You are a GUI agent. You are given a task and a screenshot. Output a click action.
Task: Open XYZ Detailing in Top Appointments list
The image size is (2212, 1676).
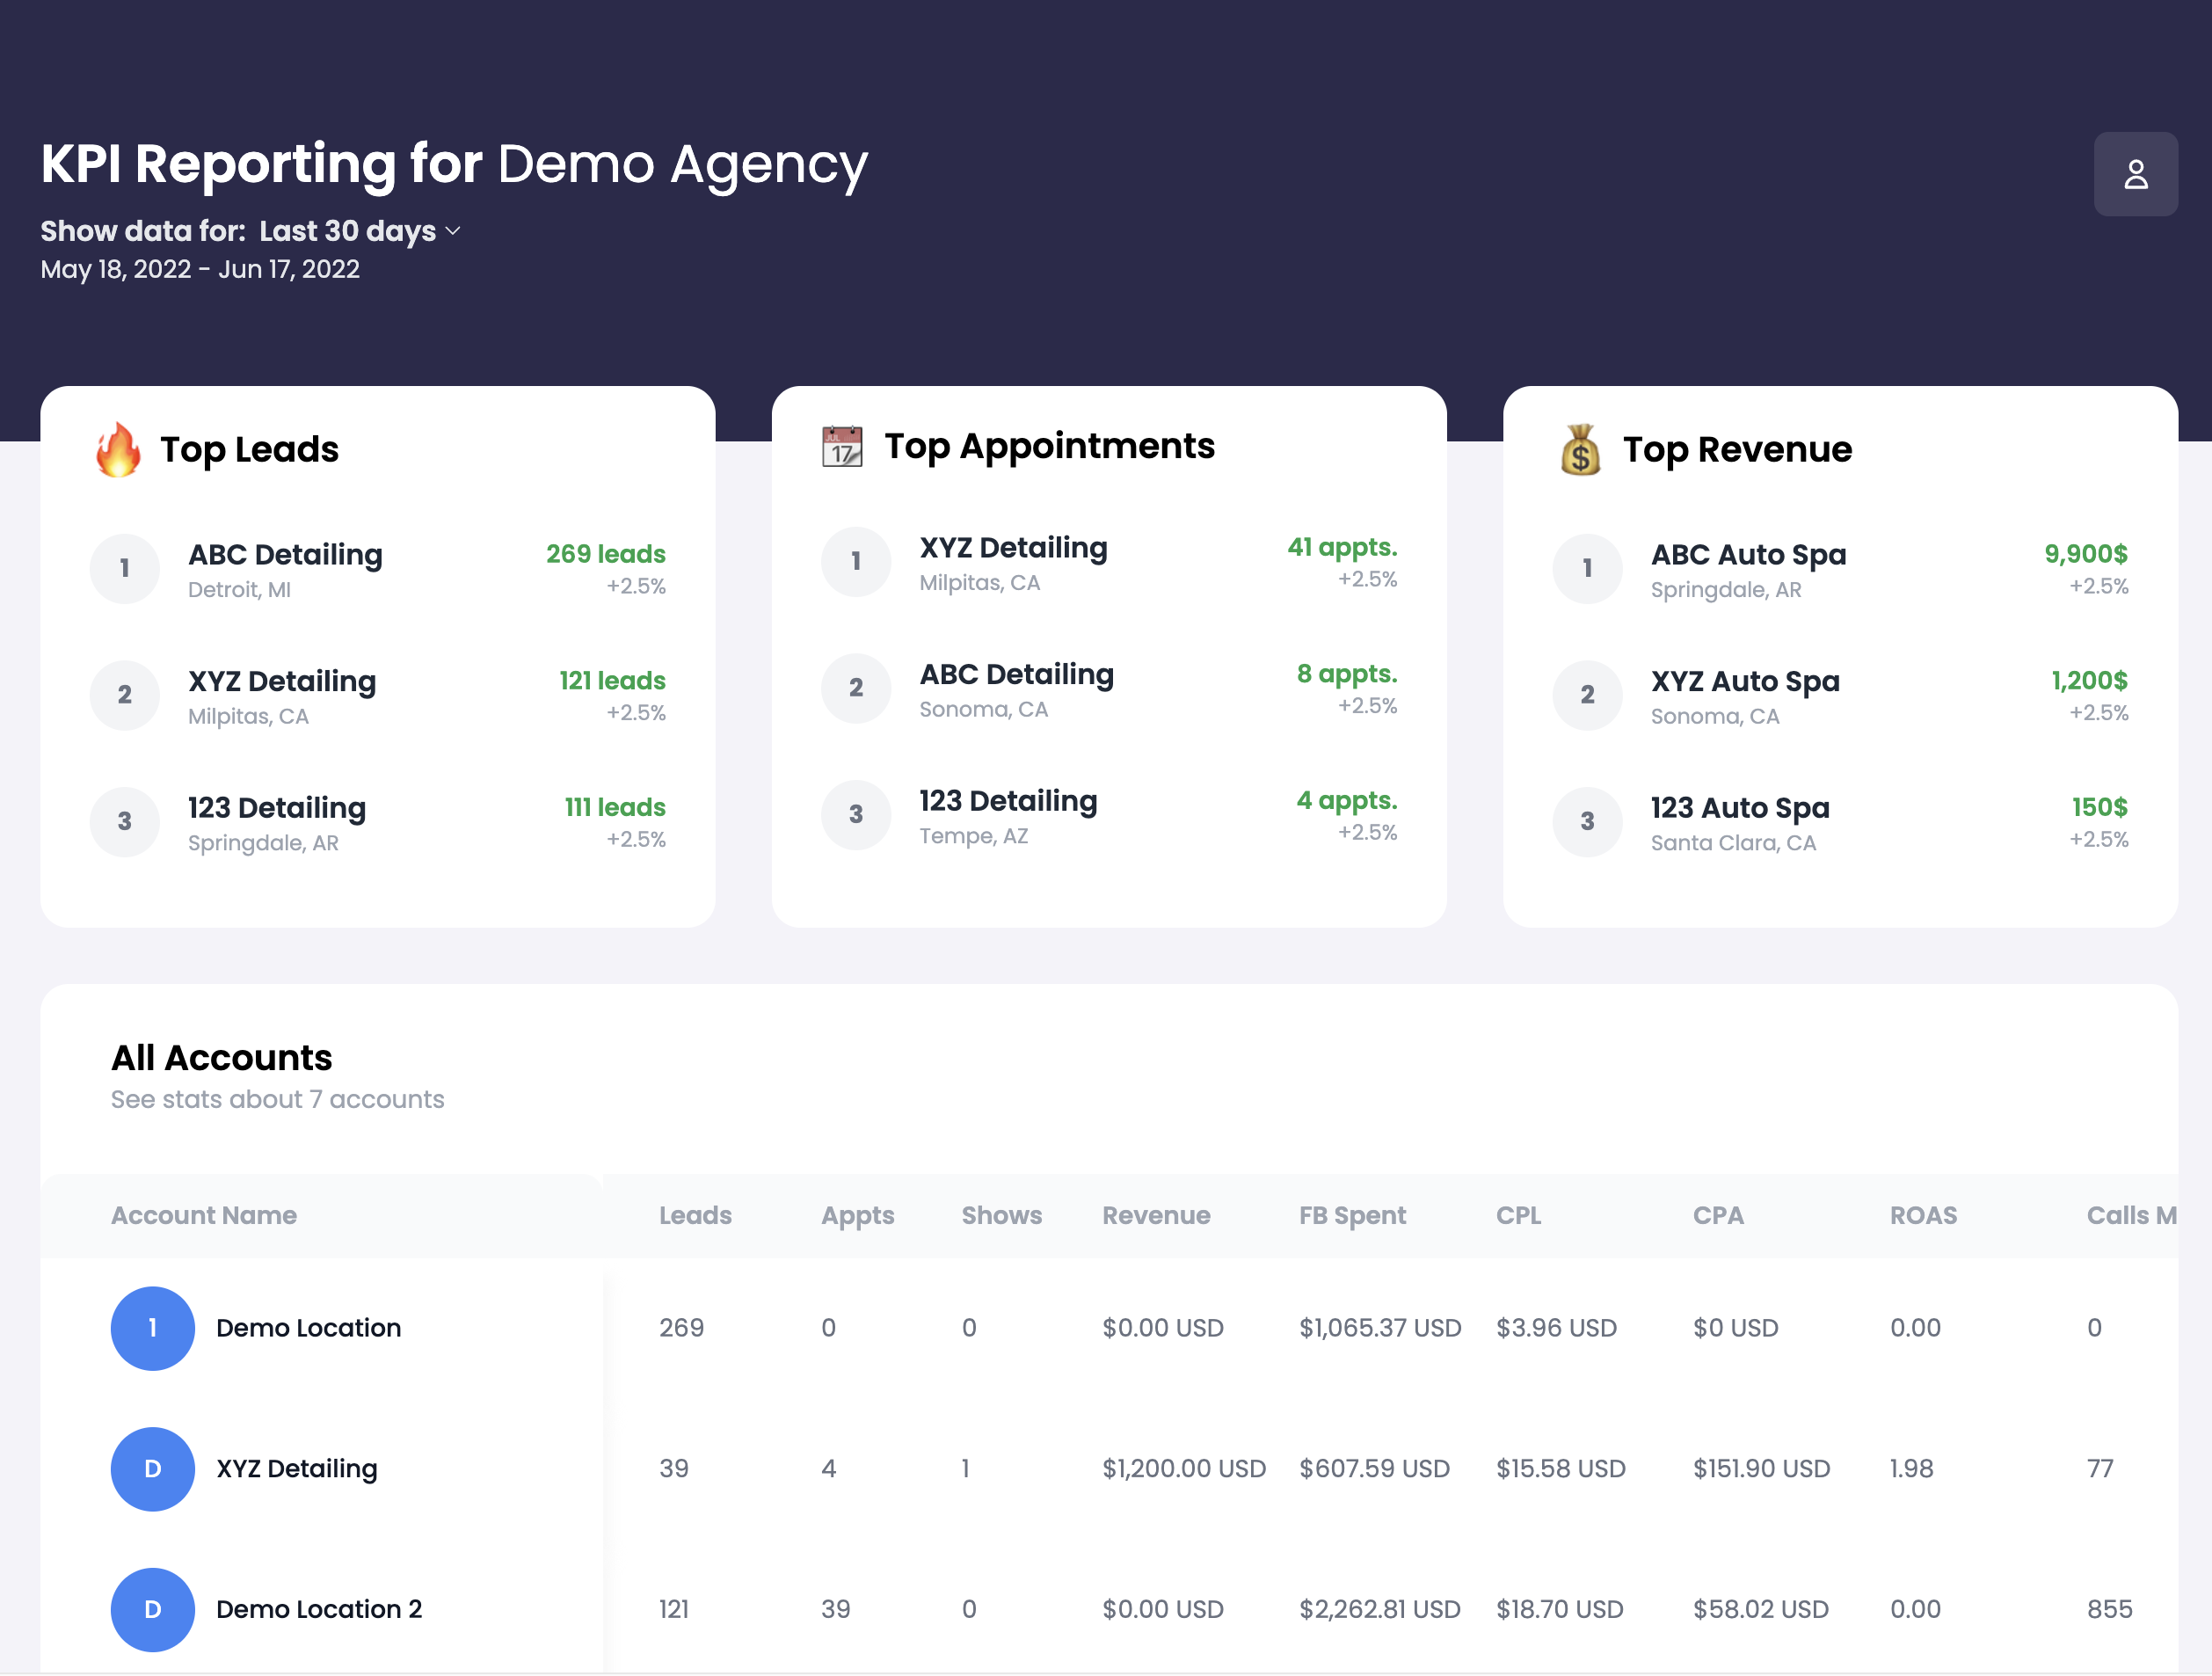pos(1013,548)
